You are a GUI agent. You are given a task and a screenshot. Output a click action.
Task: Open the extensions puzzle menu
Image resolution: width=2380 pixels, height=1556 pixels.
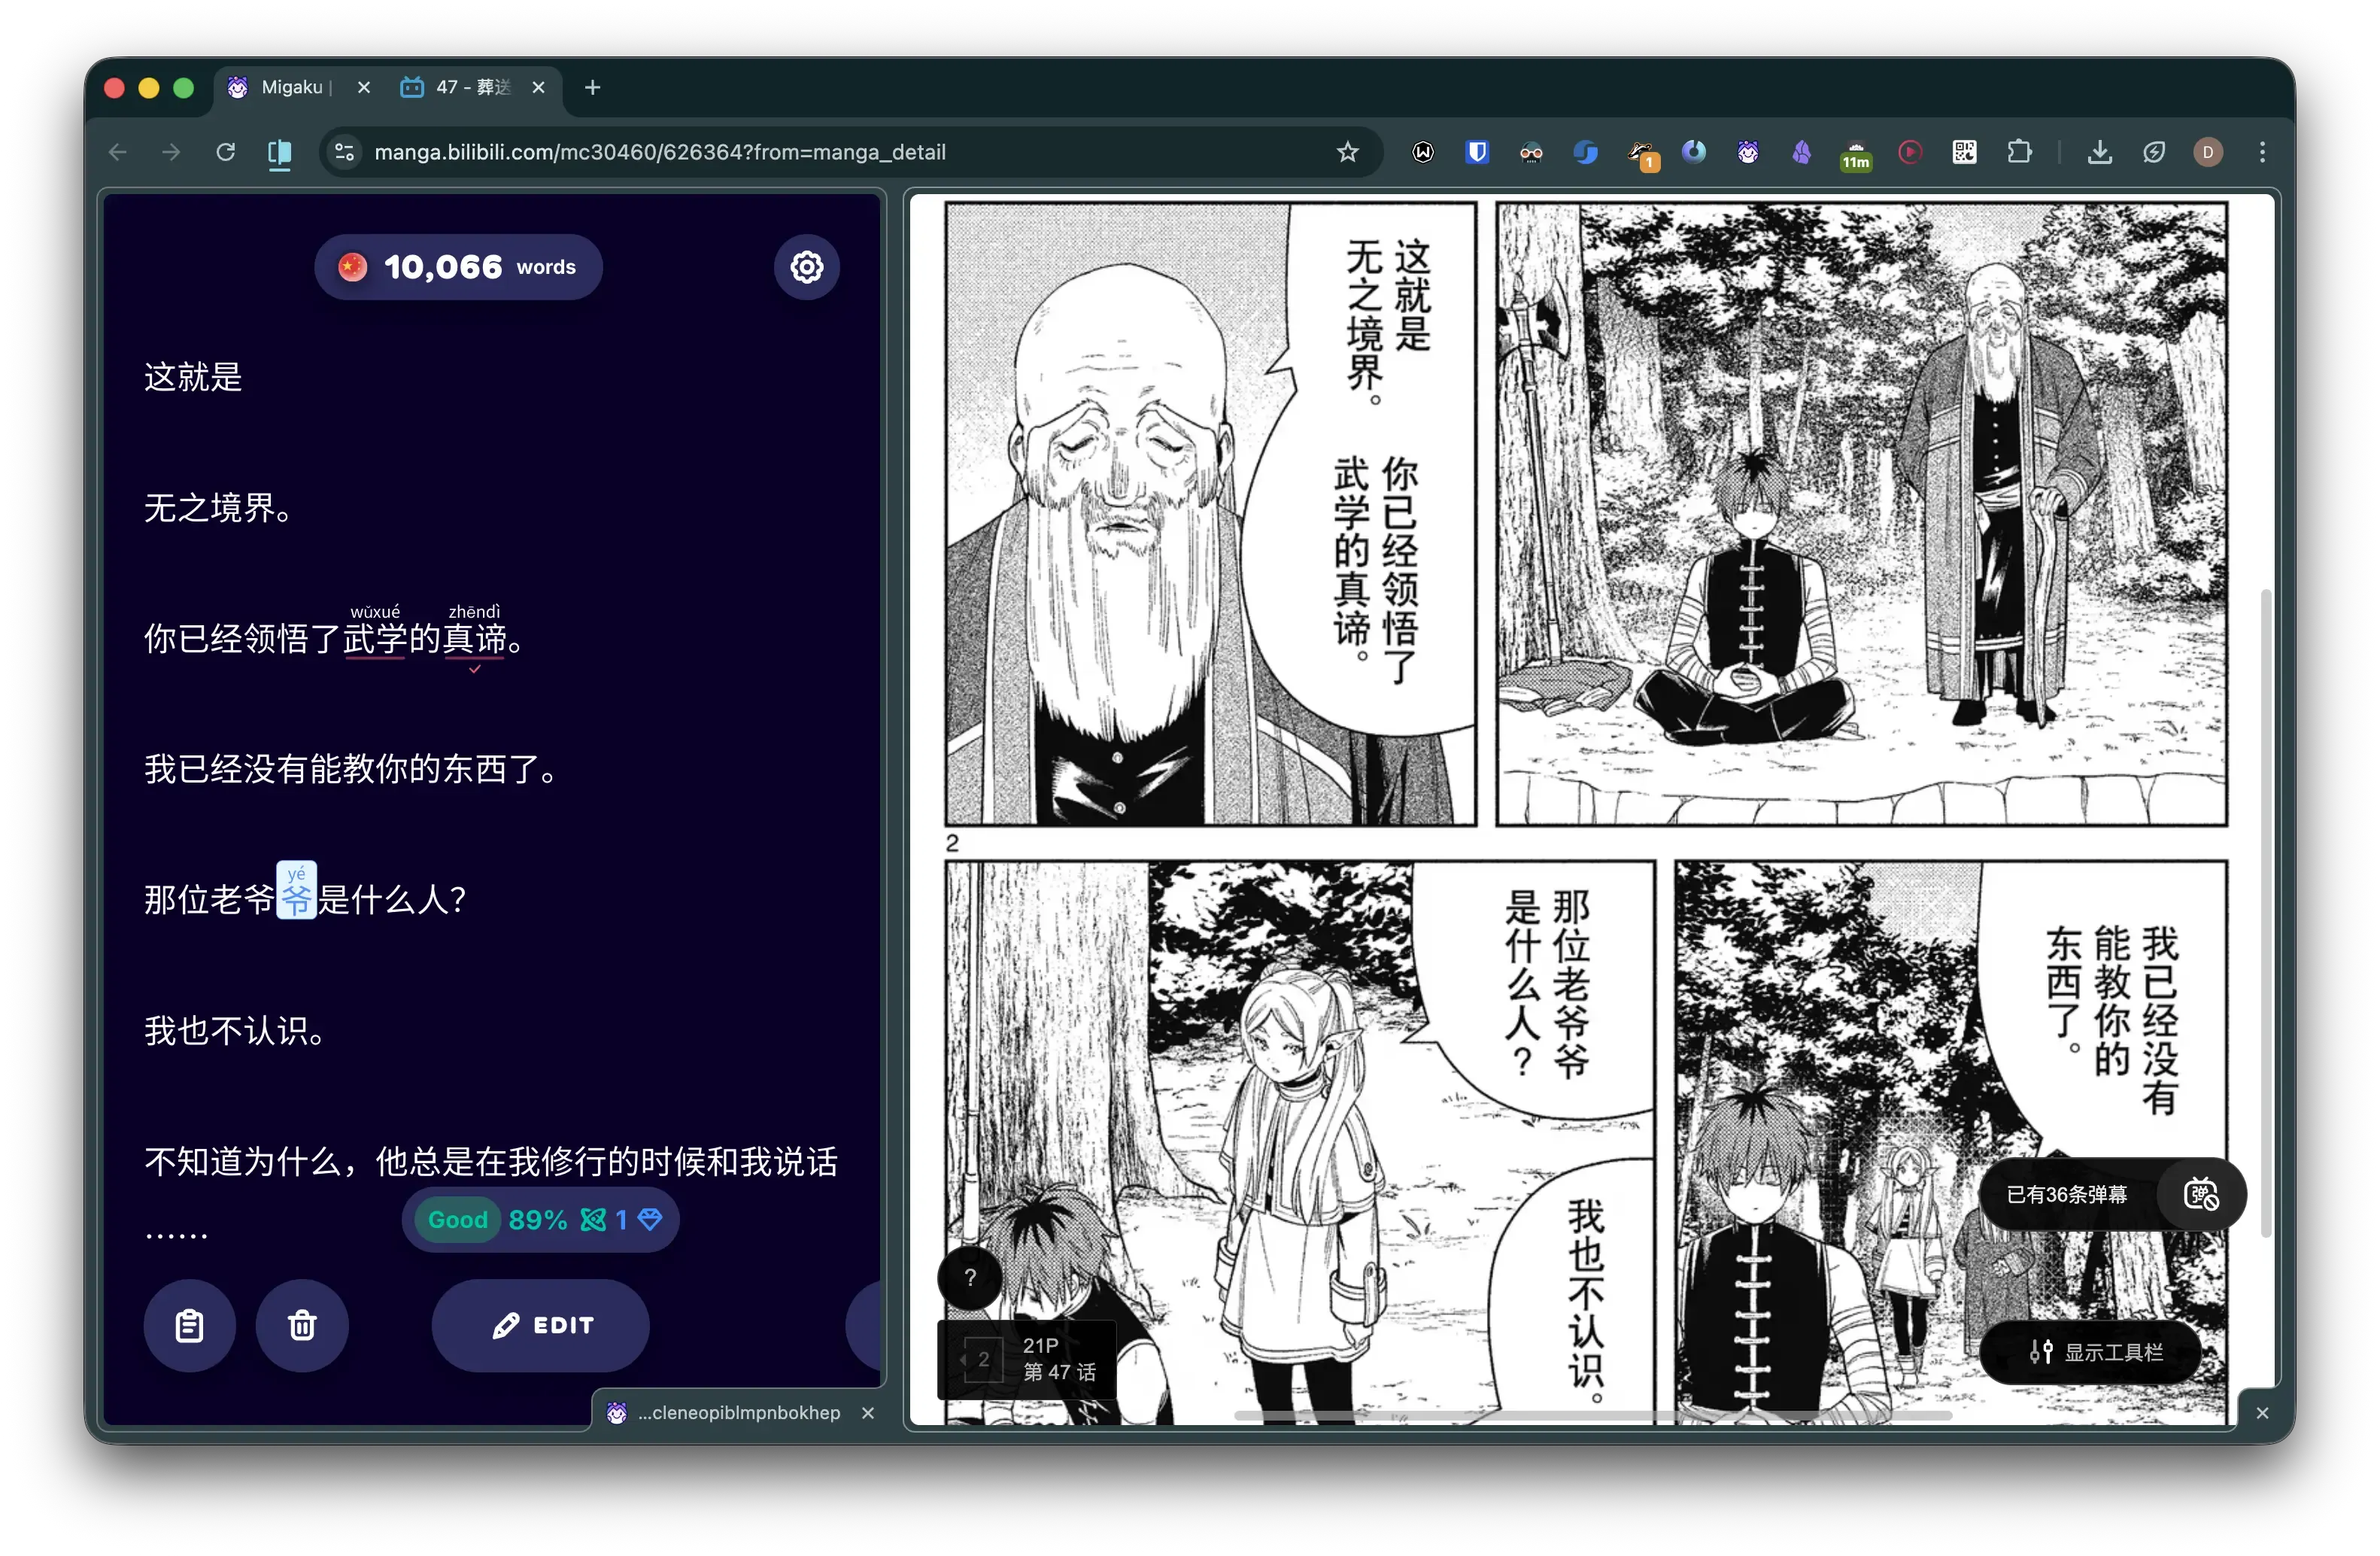tap(2019, 152)
